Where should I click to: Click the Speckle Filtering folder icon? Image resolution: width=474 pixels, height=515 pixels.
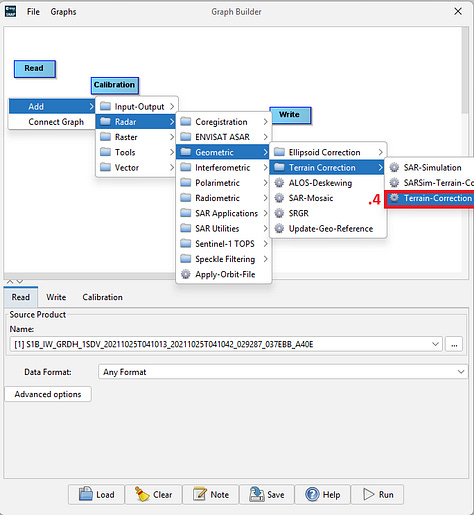[186, 259]
